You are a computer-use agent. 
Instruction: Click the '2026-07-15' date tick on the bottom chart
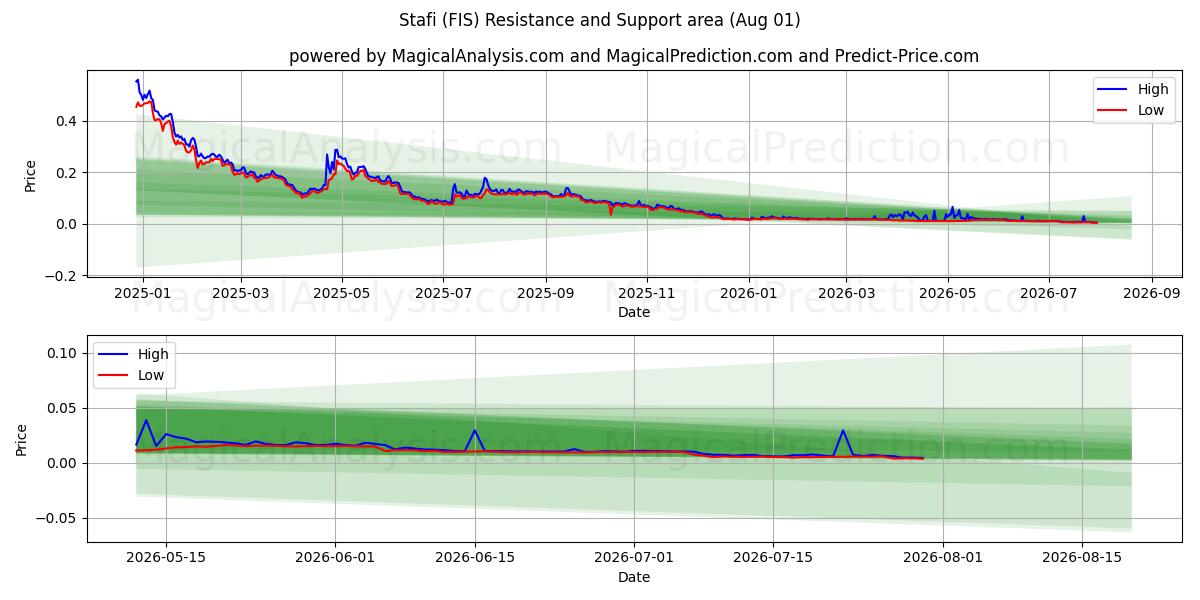(x=773, y=559)
